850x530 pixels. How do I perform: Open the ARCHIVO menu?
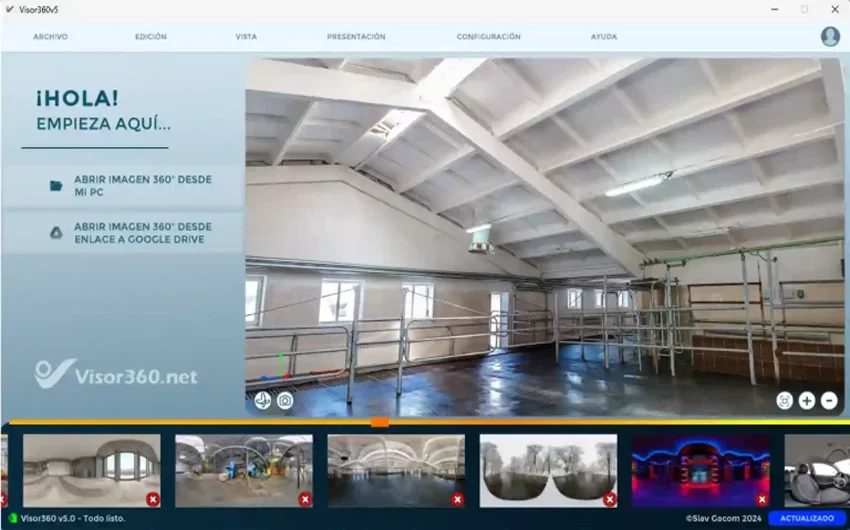pyautogui.click(x=50, y=37)
